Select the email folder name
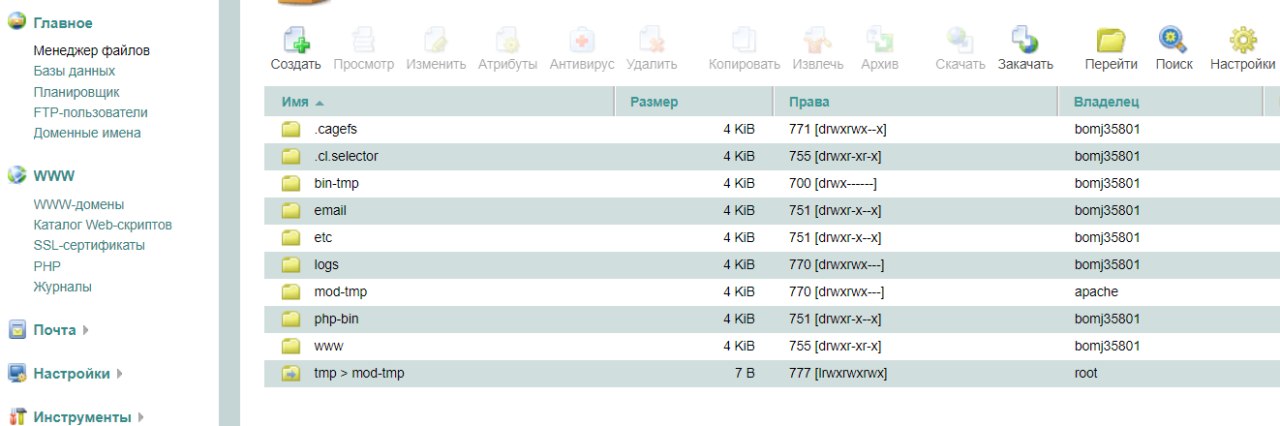Screen dimensions: 1280x426 click(330, 210)
